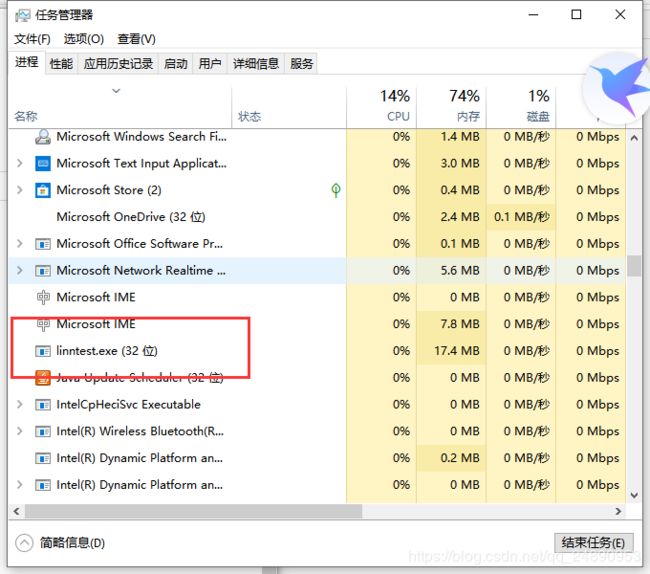Click the 结束任务(E) button
Viewport: 650px width, 574px height.
593,543
